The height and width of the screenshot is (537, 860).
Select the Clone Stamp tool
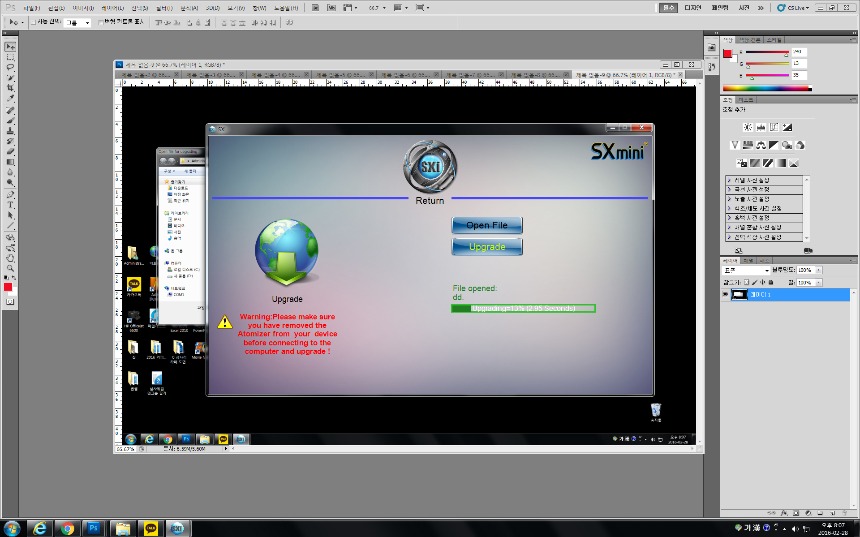[10, 132]
